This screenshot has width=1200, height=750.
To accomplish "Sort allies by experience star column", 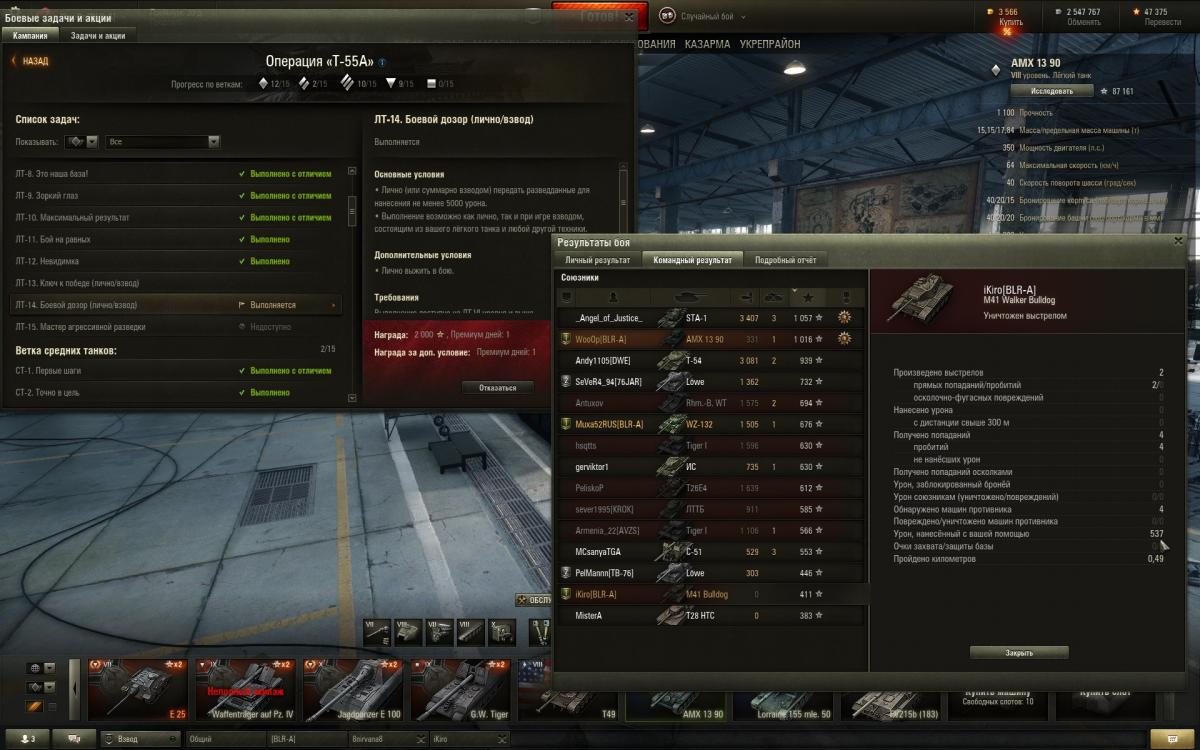I will click(x=808, y=297).
